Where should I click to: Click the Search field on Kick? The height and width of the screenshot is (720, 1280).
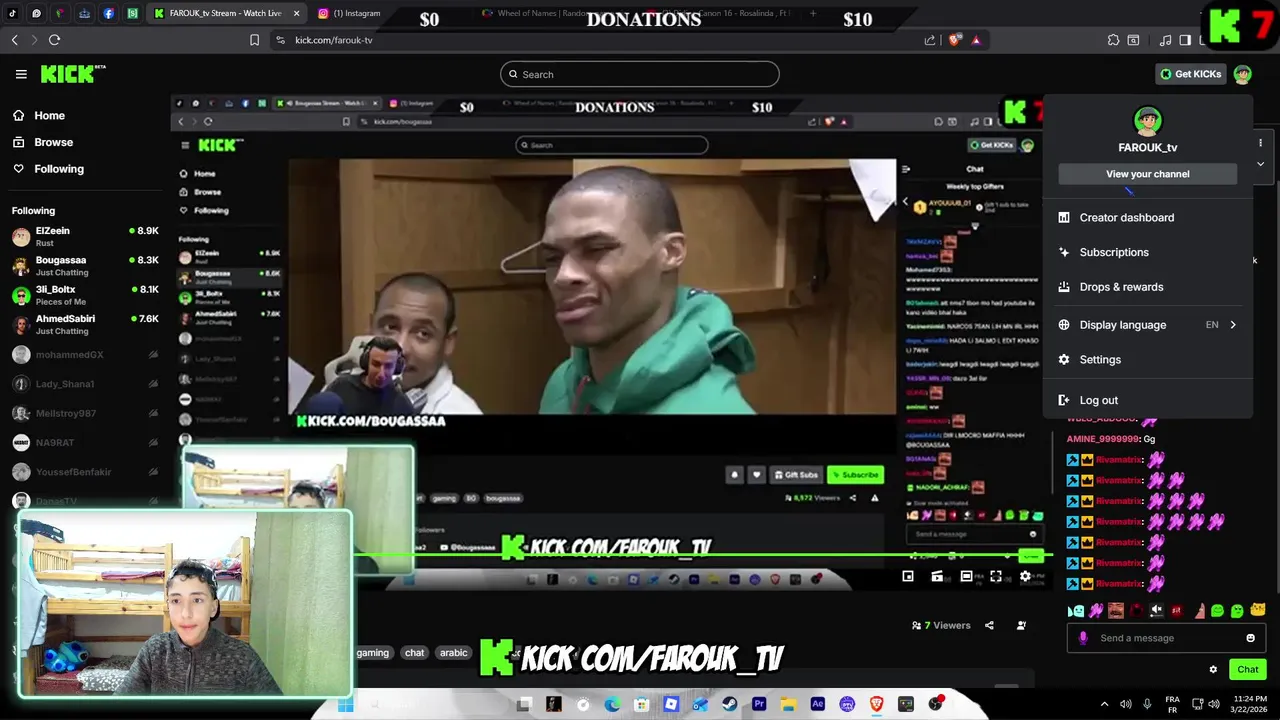(x=640, y=74)
